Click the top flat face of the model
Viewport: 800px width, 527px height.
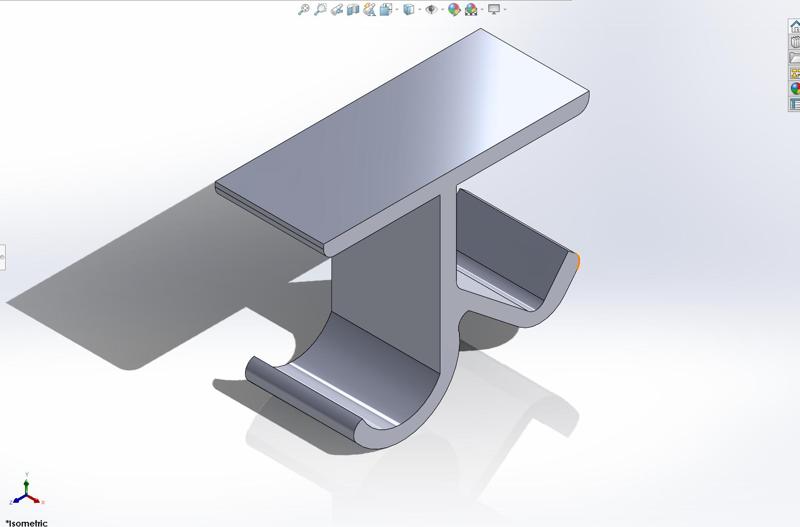pyautogui.click(x=403, y=138)
